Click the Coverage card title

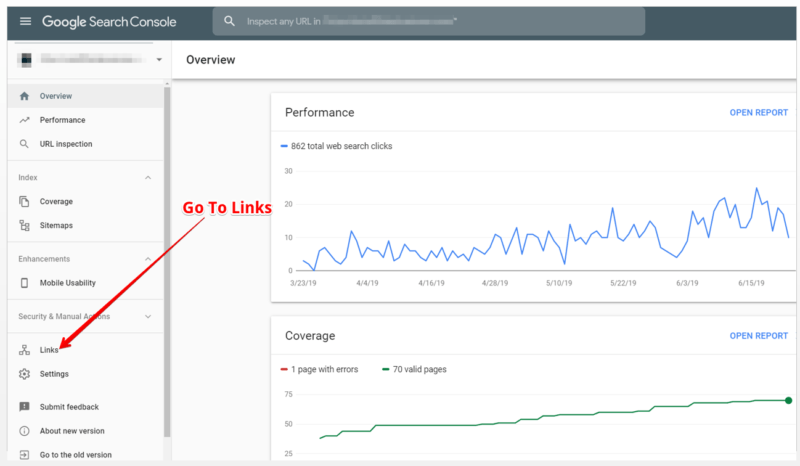pos(310,335)
